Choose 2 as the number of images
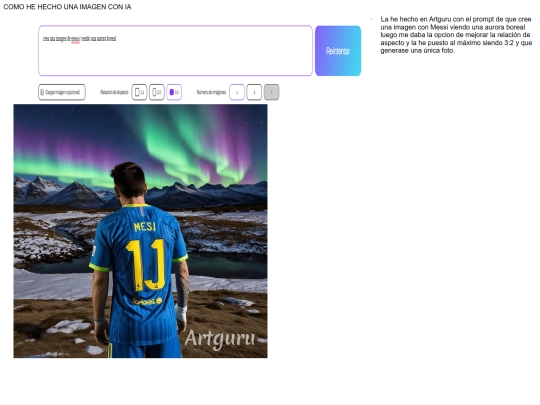This screenshot has width=540, height=405. pyautogui.click(x=254, y=92)
